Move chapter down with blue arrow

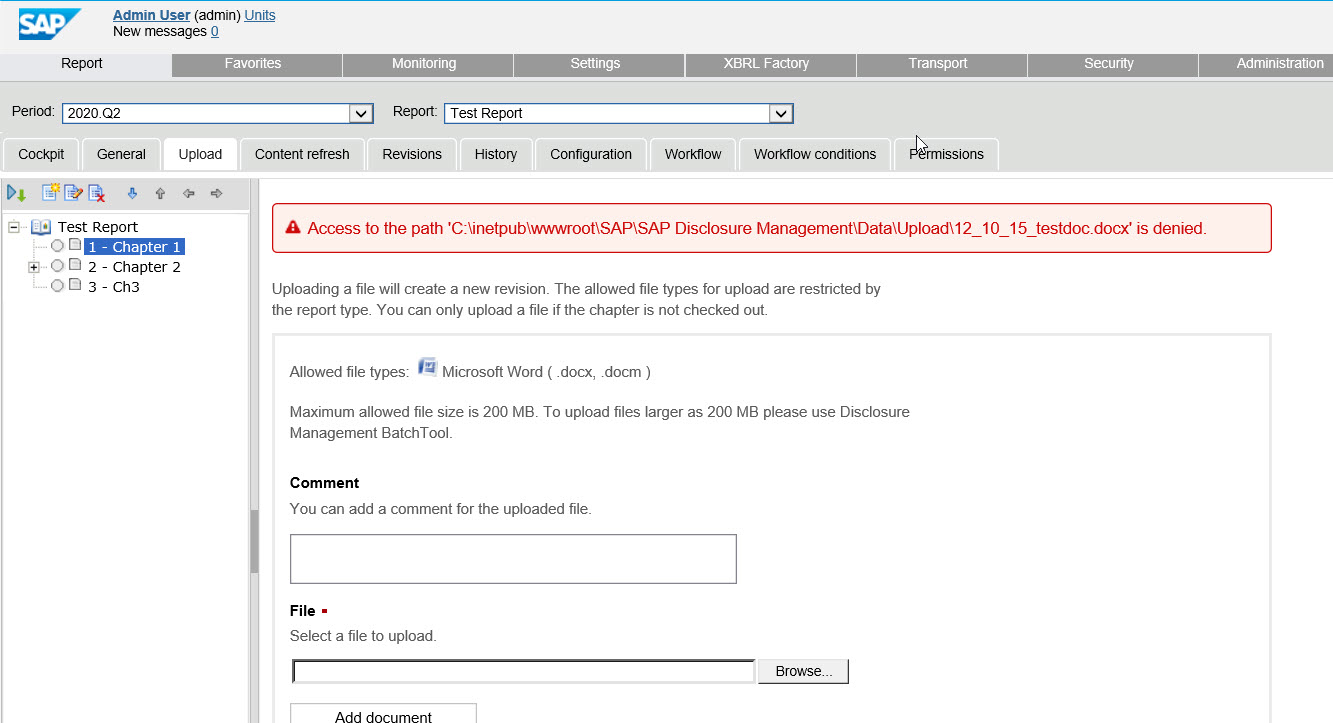[x=132, y=193]
